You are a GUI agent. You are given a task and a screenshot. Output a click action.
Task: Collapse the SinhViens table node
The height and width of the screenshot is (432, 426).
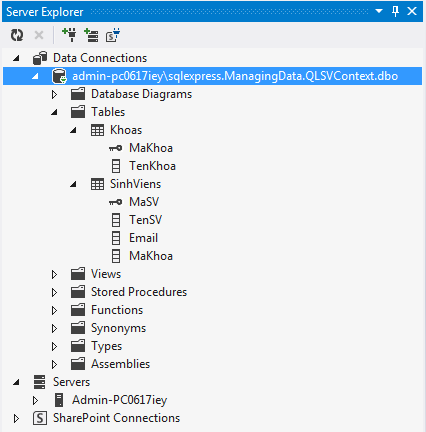73,184
